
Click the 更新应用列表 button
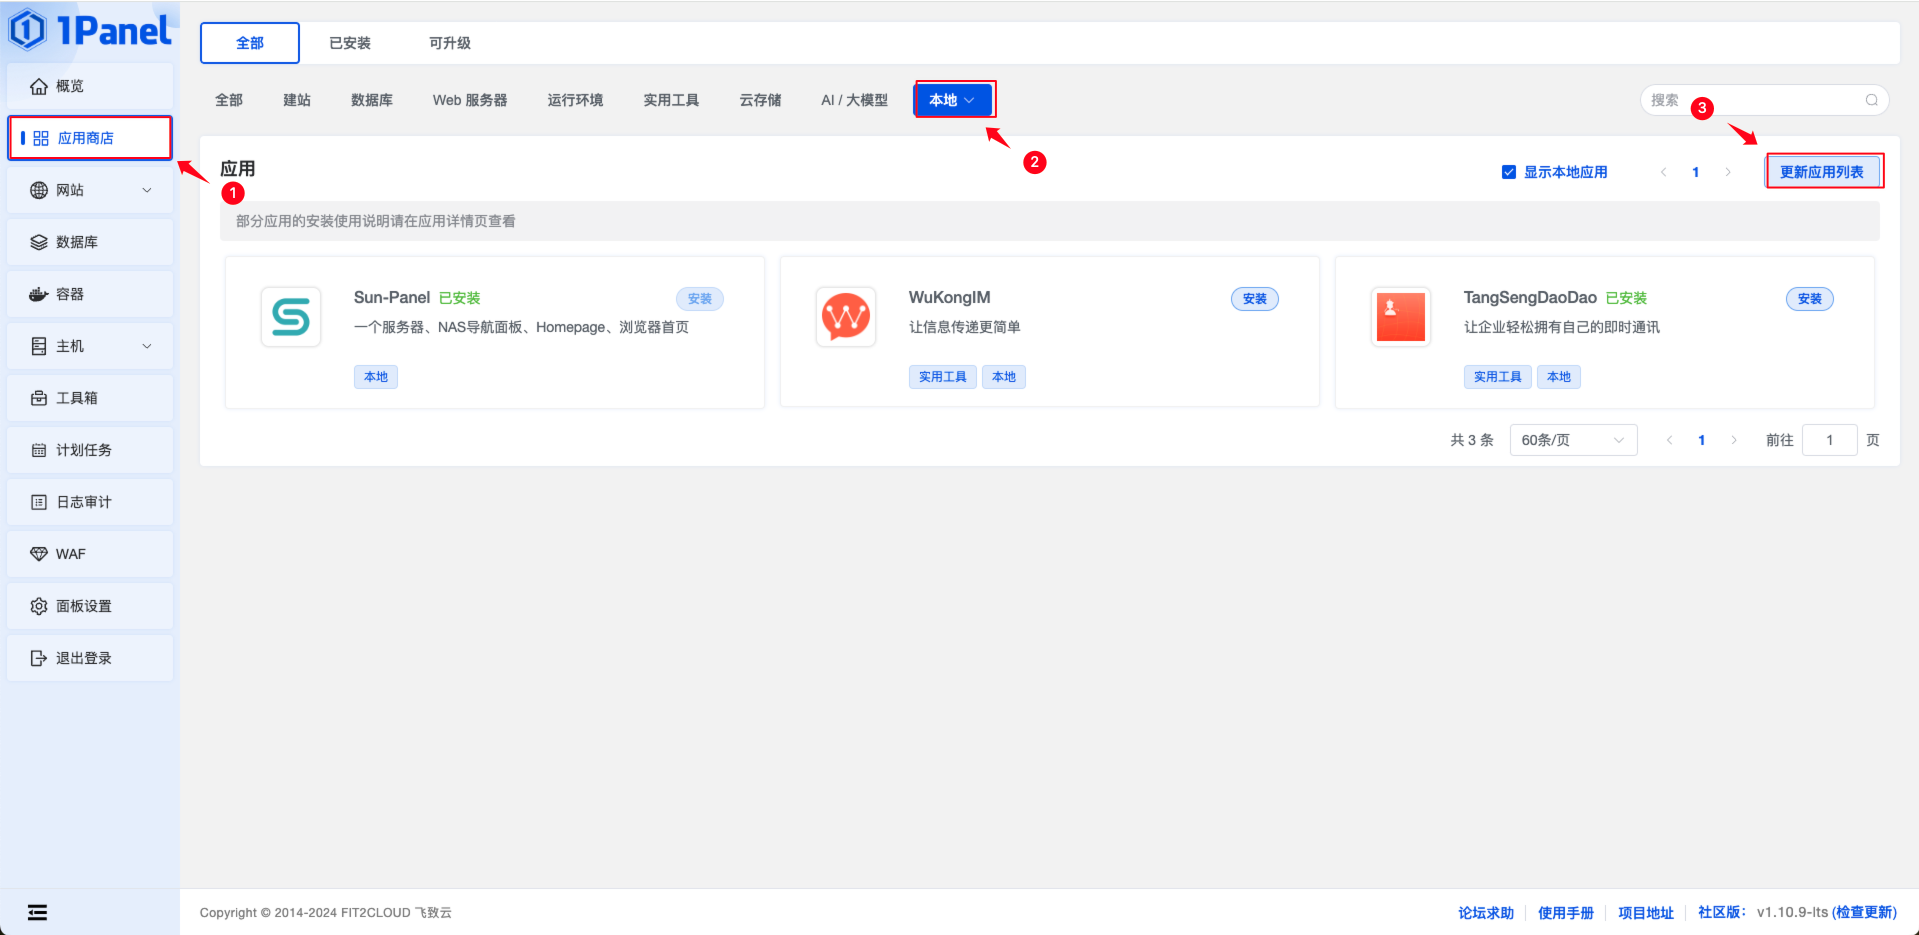(1821, 172)
